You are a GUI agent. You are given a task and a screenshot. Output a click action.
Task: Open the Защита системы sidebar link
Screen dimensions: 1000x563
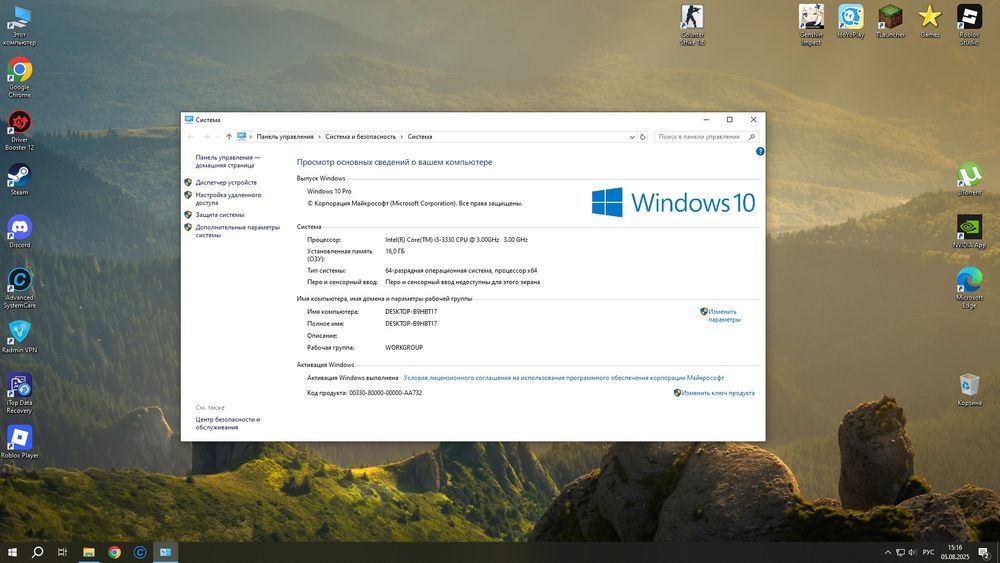(x=219, y=215)
